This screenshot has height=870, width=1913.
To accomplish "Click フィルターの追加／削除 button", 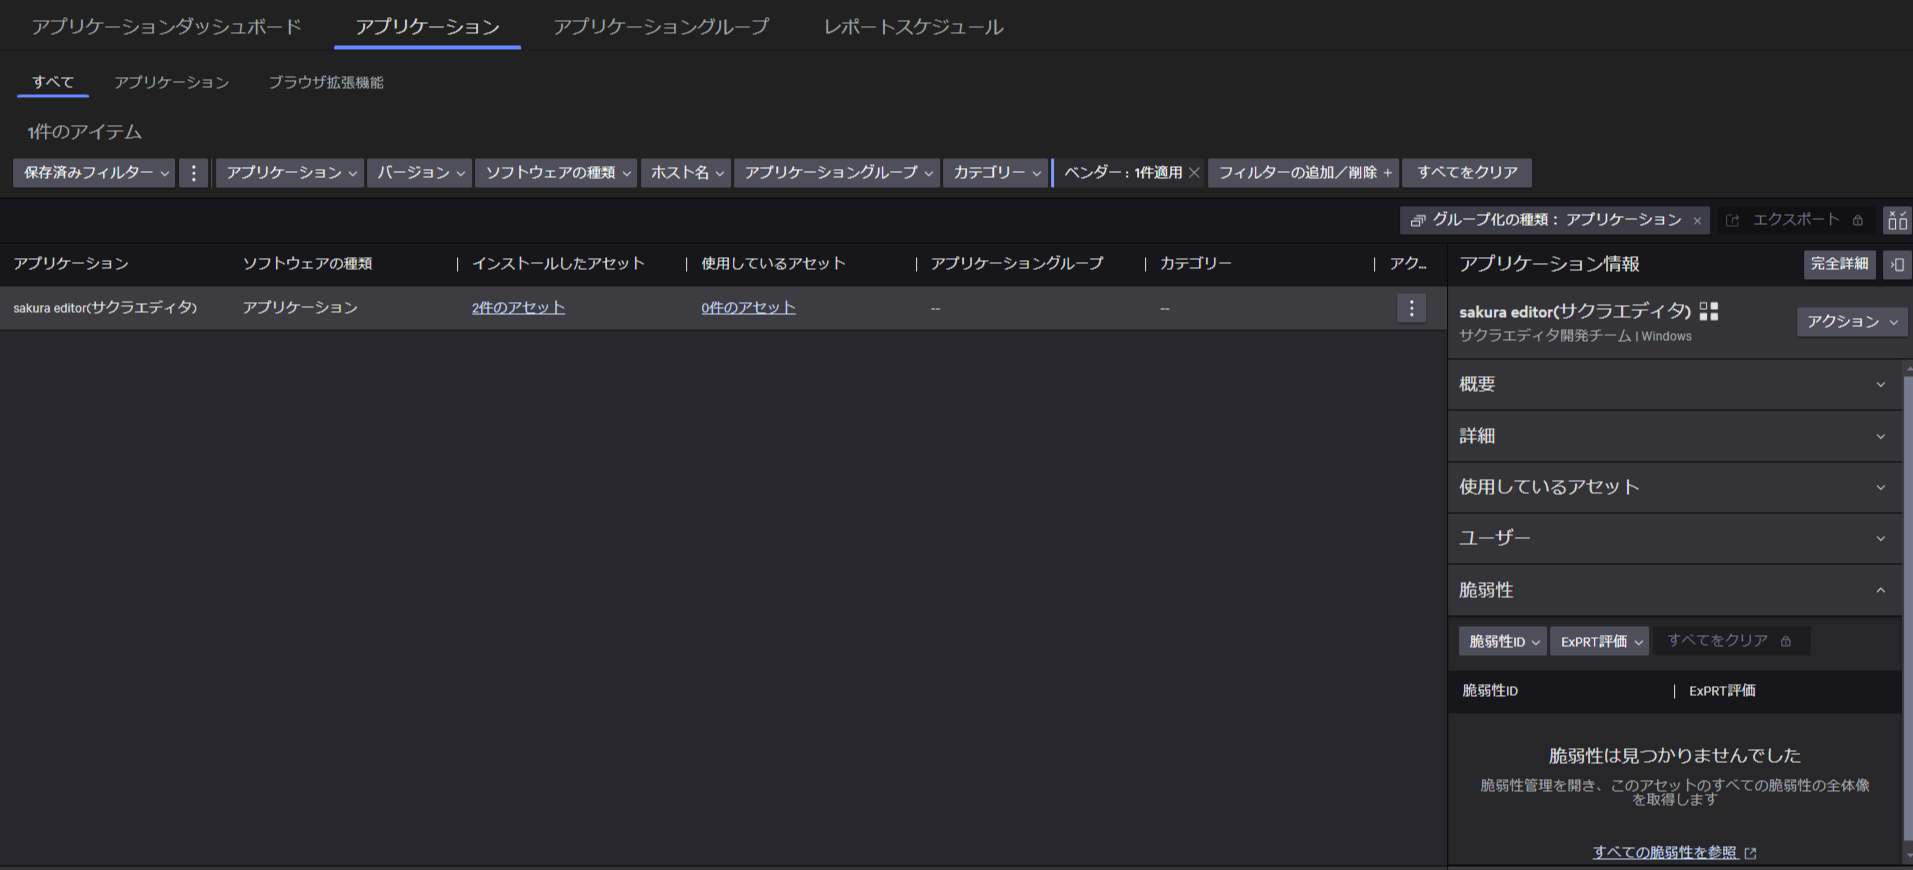I will [x=1304, y=173].
